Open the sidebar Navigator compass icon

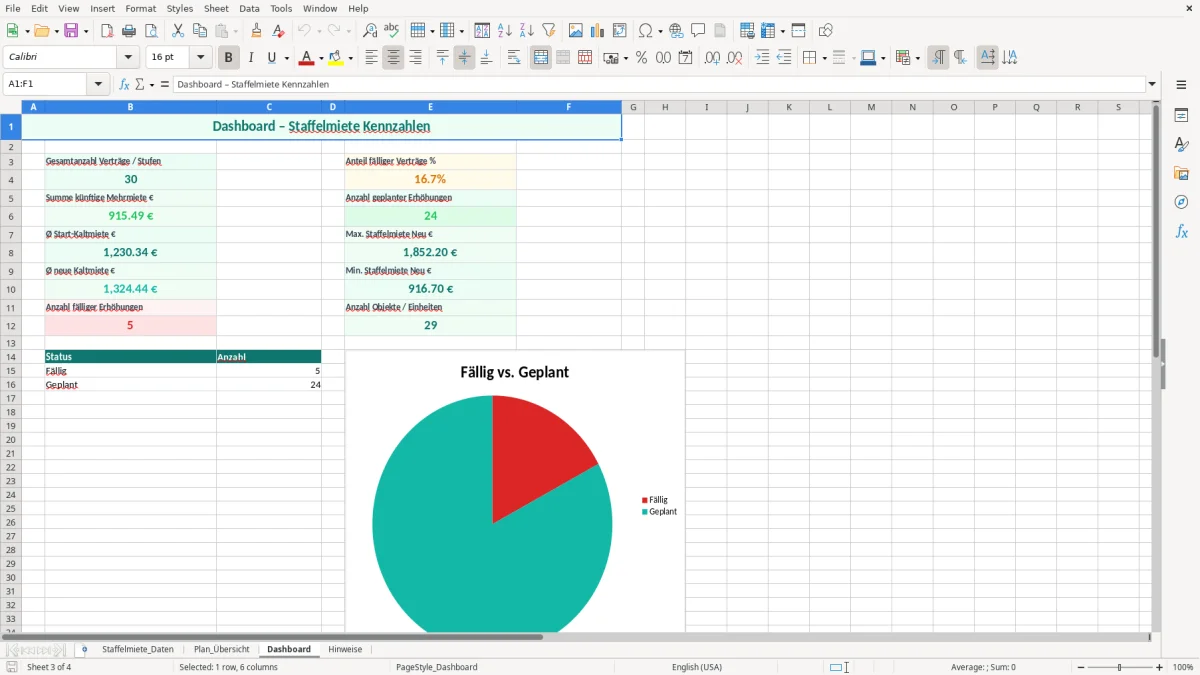1181,202
